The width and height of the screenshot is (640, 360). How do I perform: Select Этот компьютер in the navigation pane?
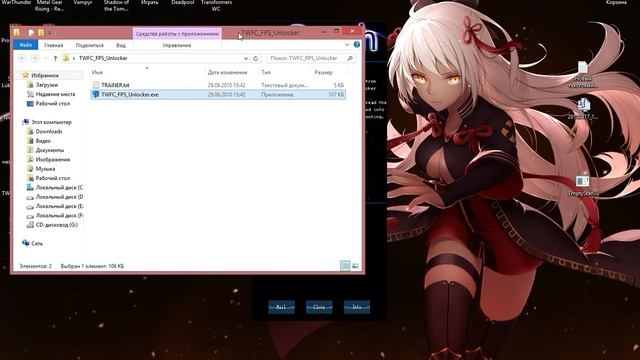pyautogui.click(x=51, y=122)
